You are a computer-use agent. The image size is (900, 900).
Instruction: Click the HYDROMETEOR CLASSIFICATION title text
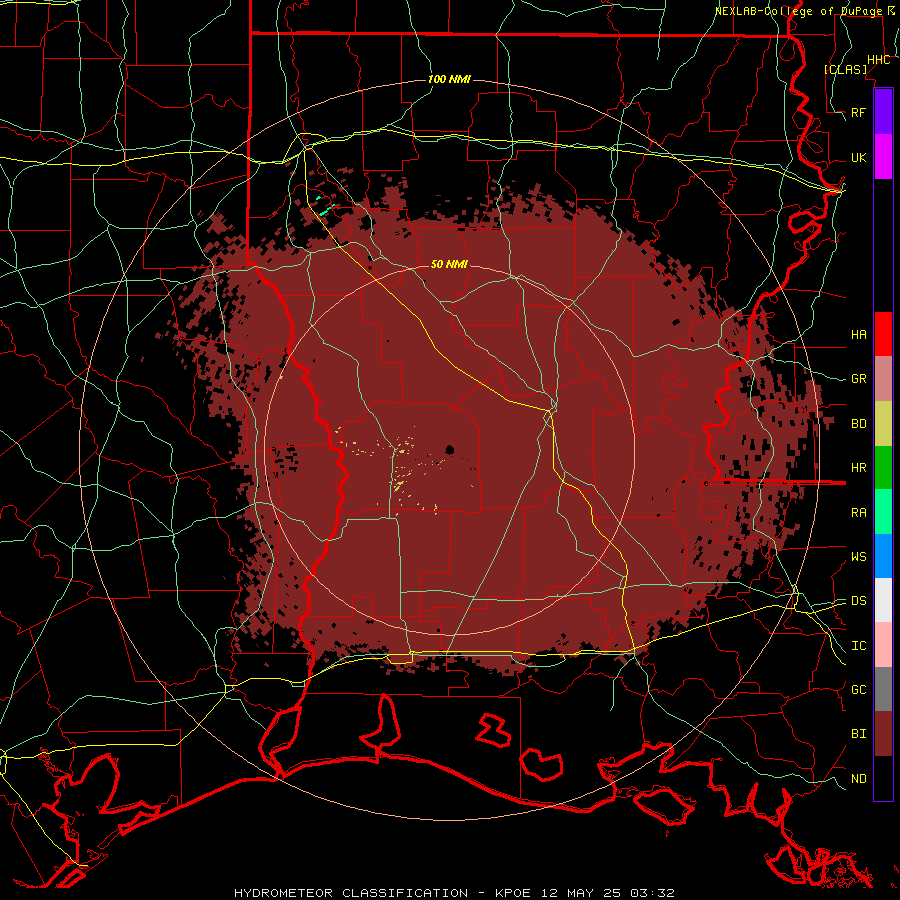tap(351, 893)
